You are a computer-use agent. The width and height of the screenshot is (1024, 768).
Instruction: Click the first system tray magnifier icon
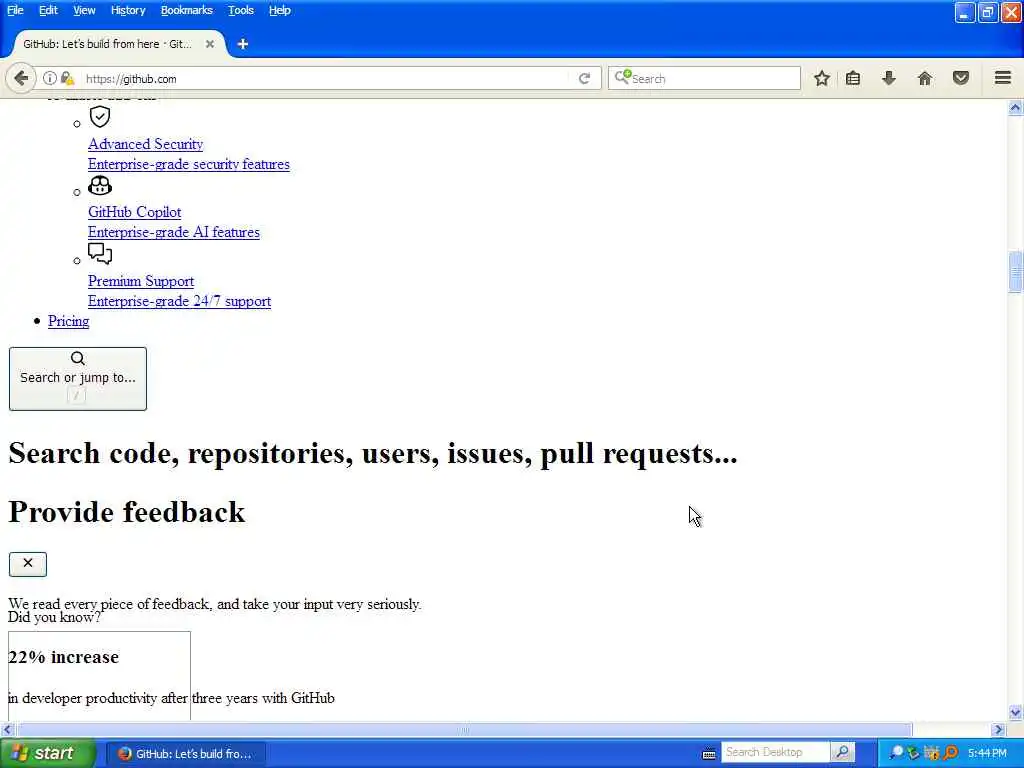pyautogui.click(x=897, y=753)
